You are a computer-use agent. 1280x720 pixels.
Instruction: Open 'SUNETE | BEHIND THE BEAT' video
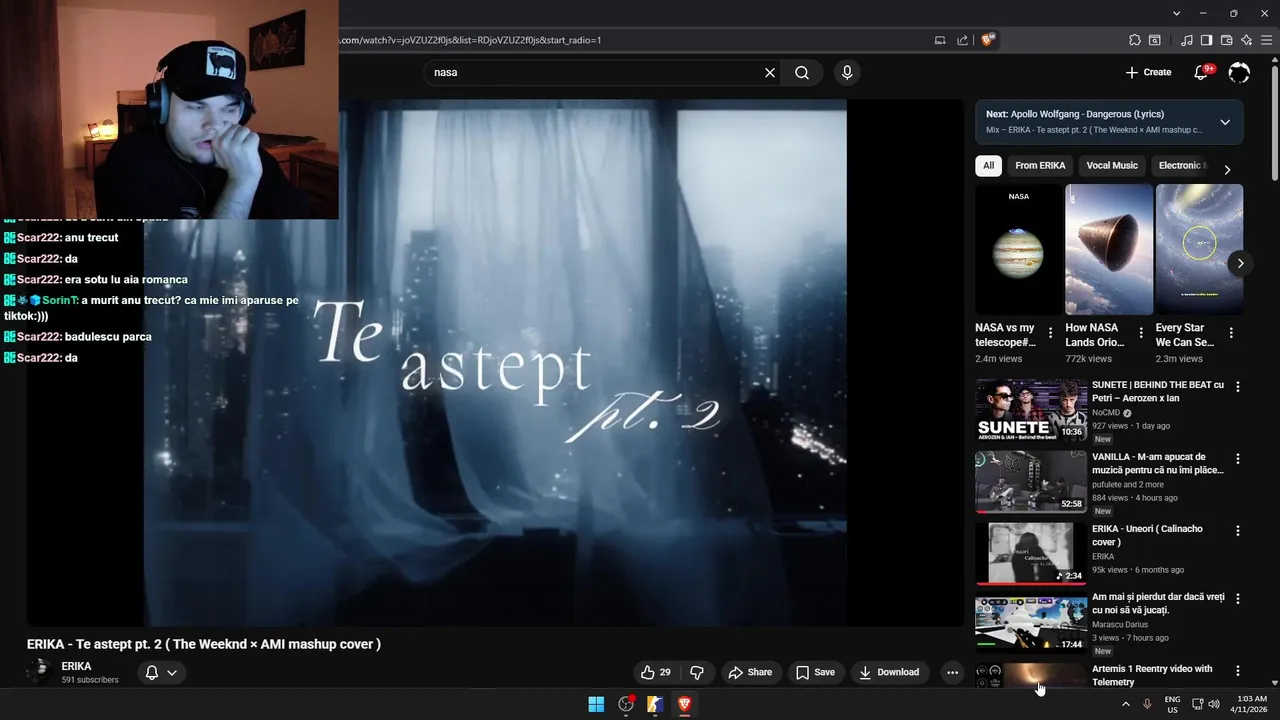[x=1031, y=410]
